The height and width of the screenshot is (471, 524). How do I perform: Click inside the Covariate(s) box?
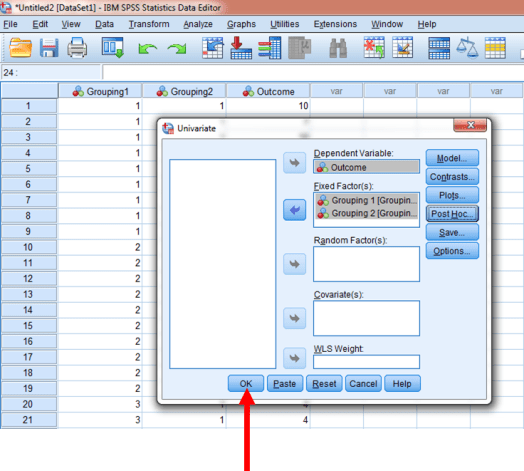pyautogui.click(x=366, y=318)
